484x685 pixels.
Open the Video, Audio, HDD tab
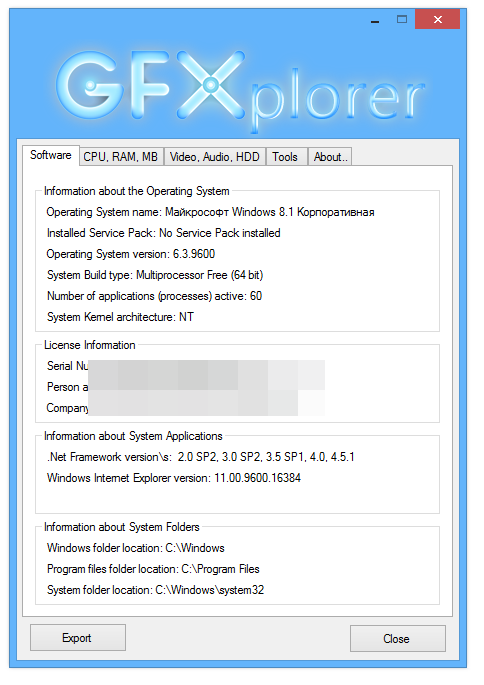point(214,157)
